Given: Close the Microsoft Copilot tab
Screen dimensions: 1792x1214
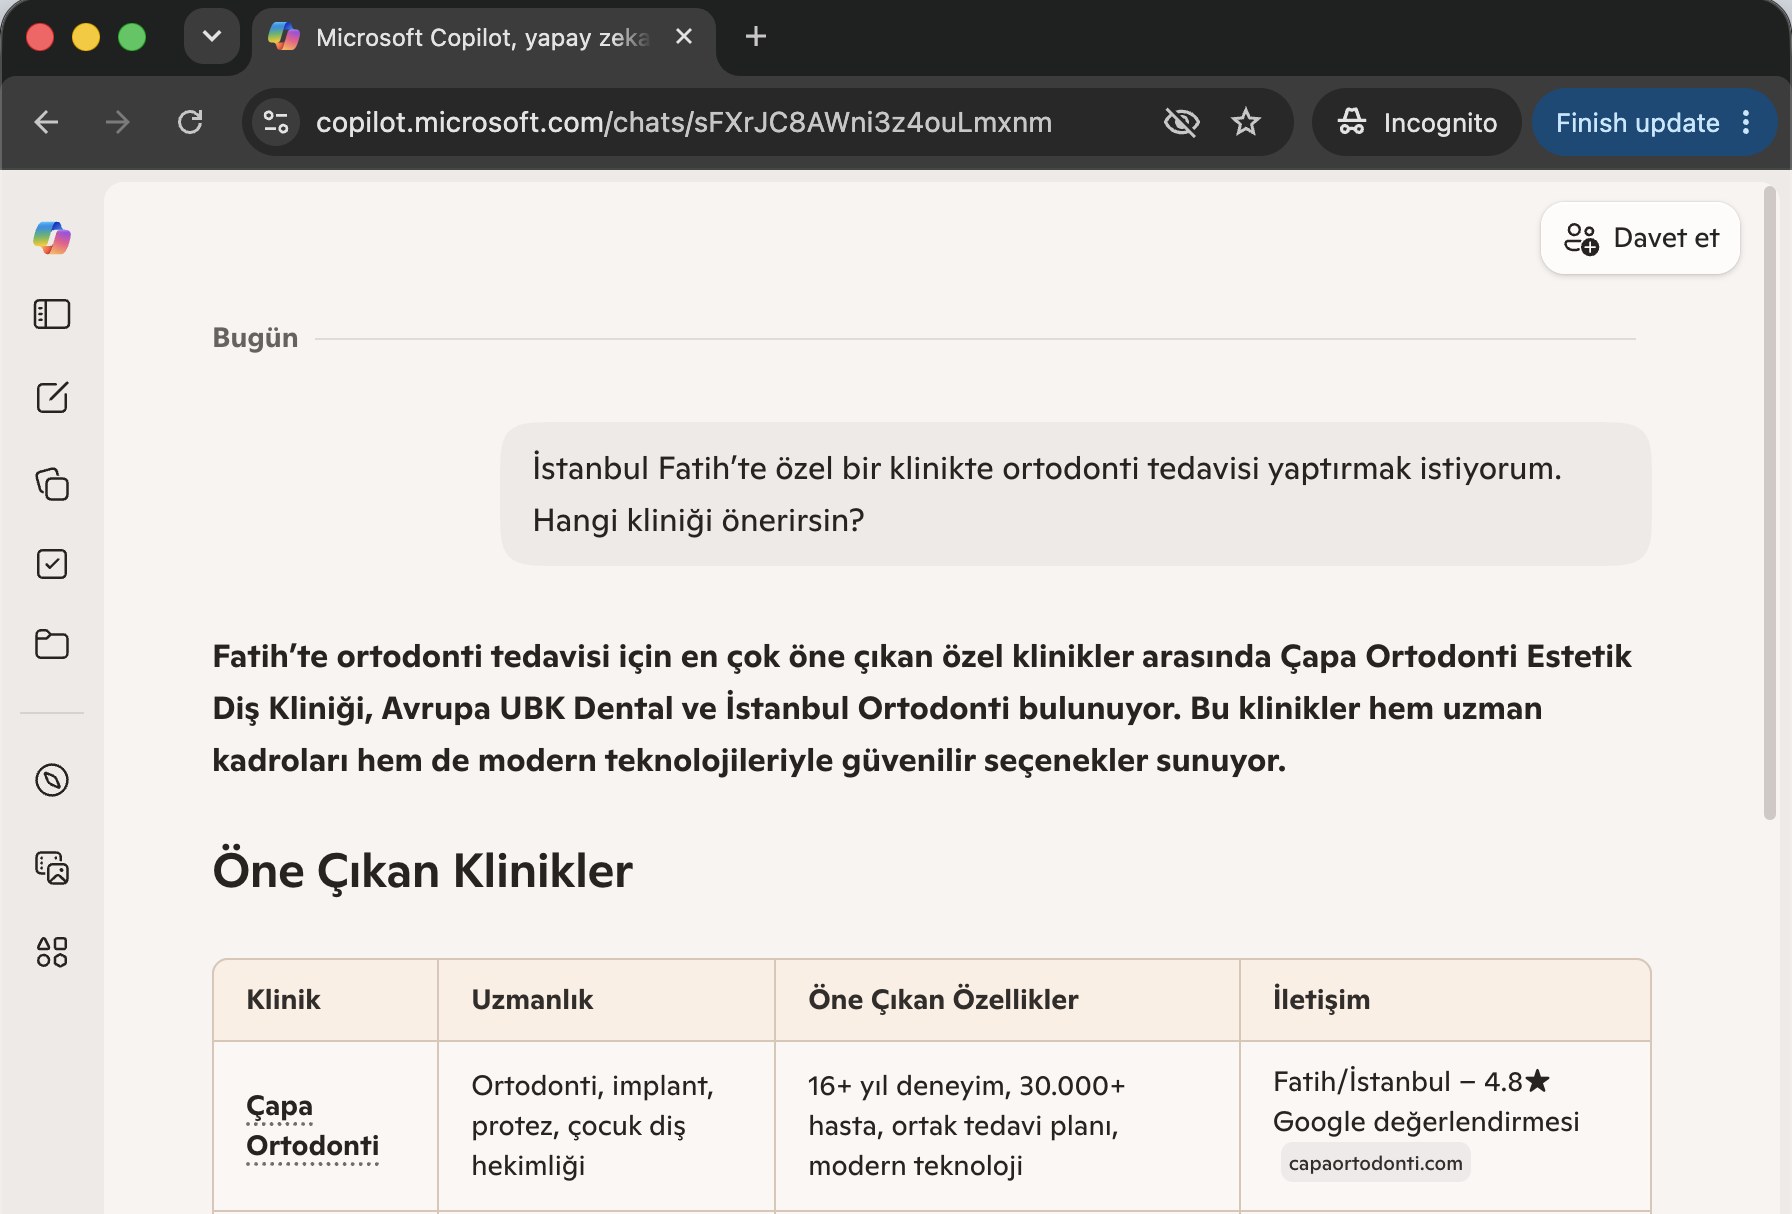Looking at the screenshot, I should tap(684, 37).
